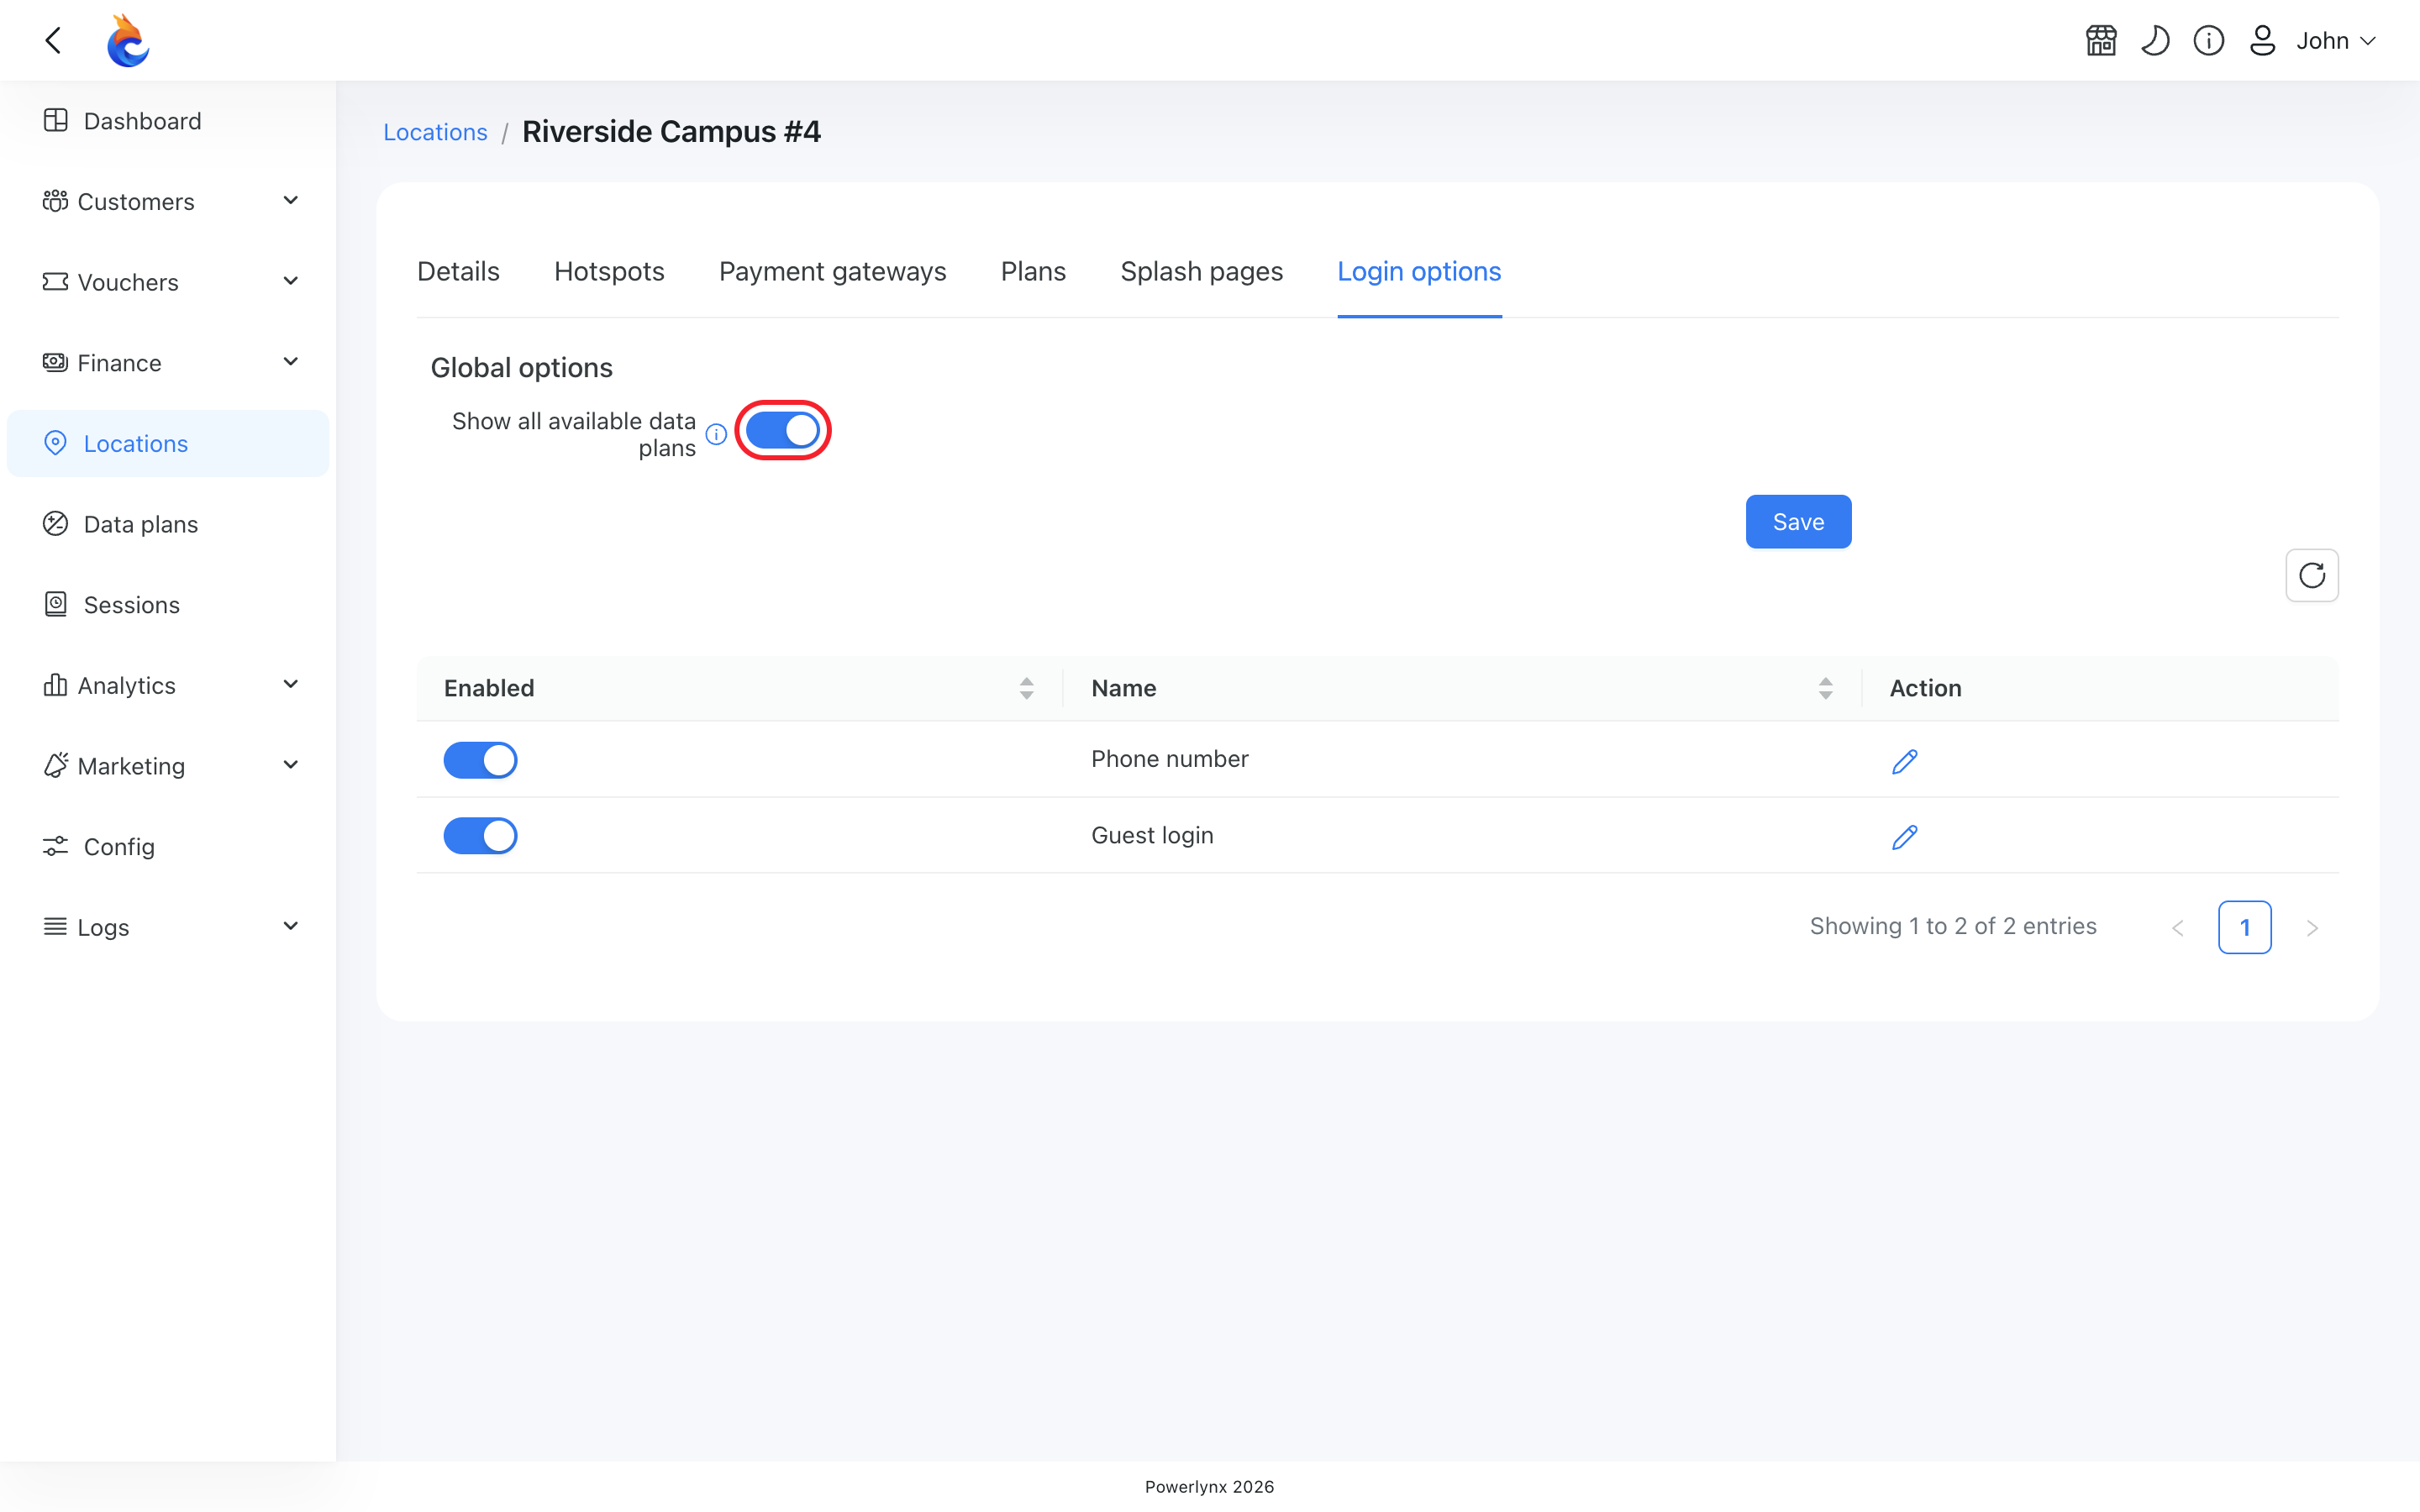Open Dashboard from sidebar
This screenshot has height=1512, width=2420.
pyautogui.click(x=168, y=121)
